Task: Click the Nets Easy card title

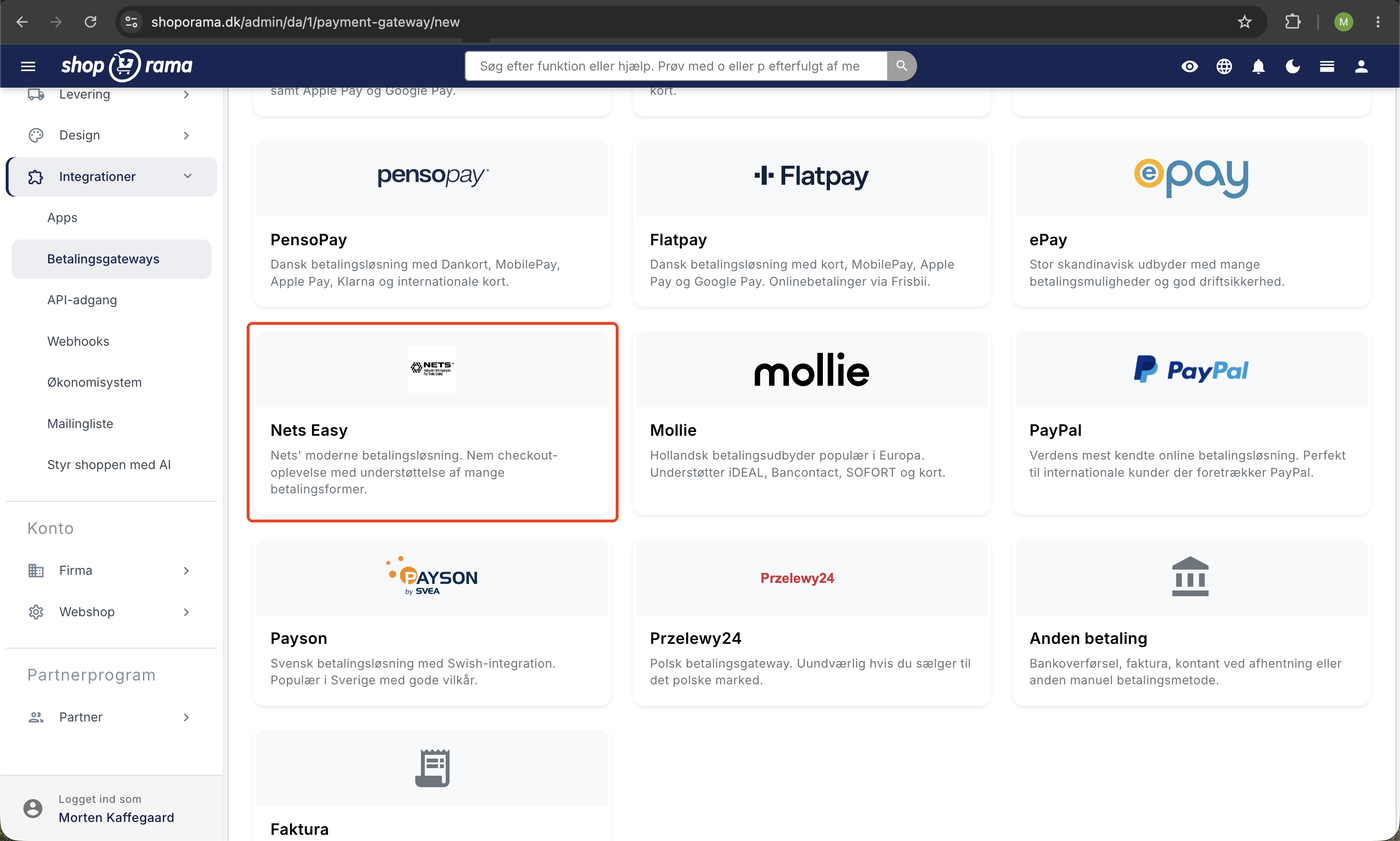Action: (309, 430)
